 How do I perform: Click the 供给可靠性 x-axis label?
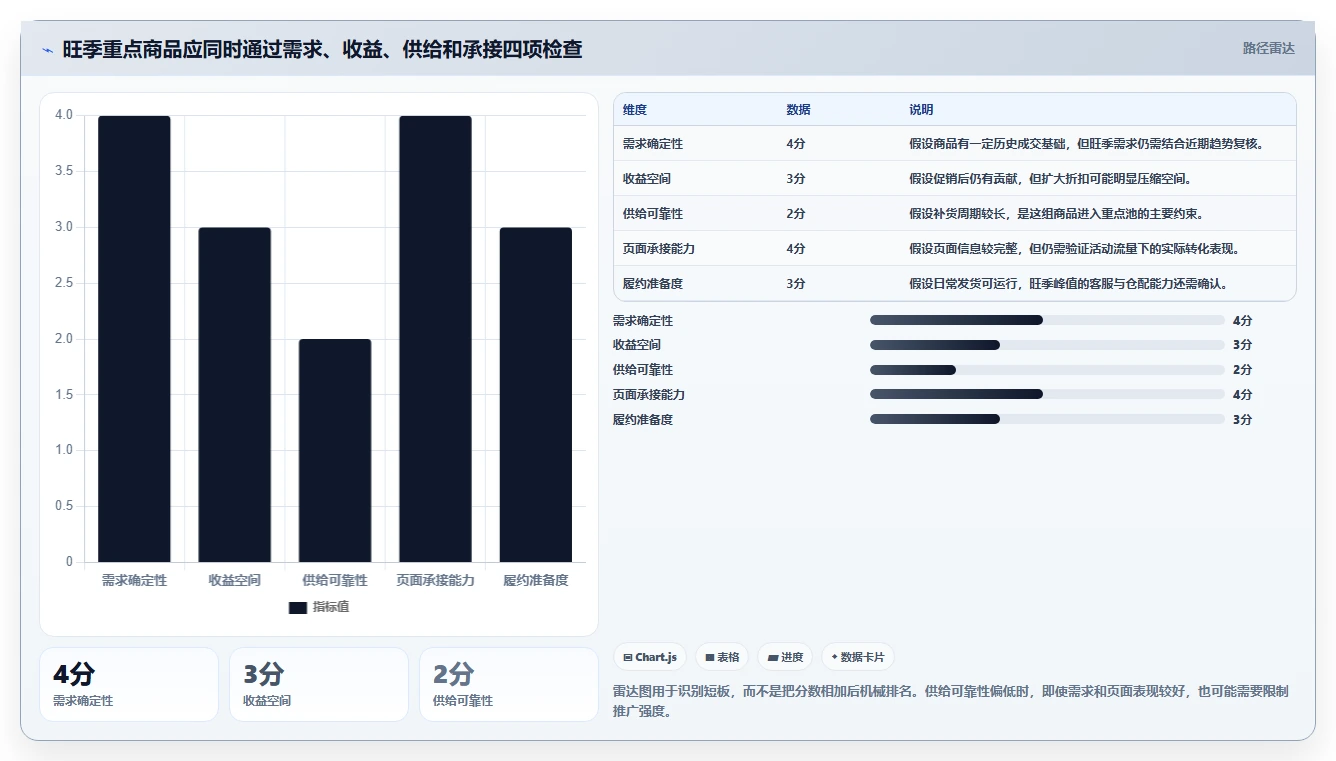click(x=335, y=580)
